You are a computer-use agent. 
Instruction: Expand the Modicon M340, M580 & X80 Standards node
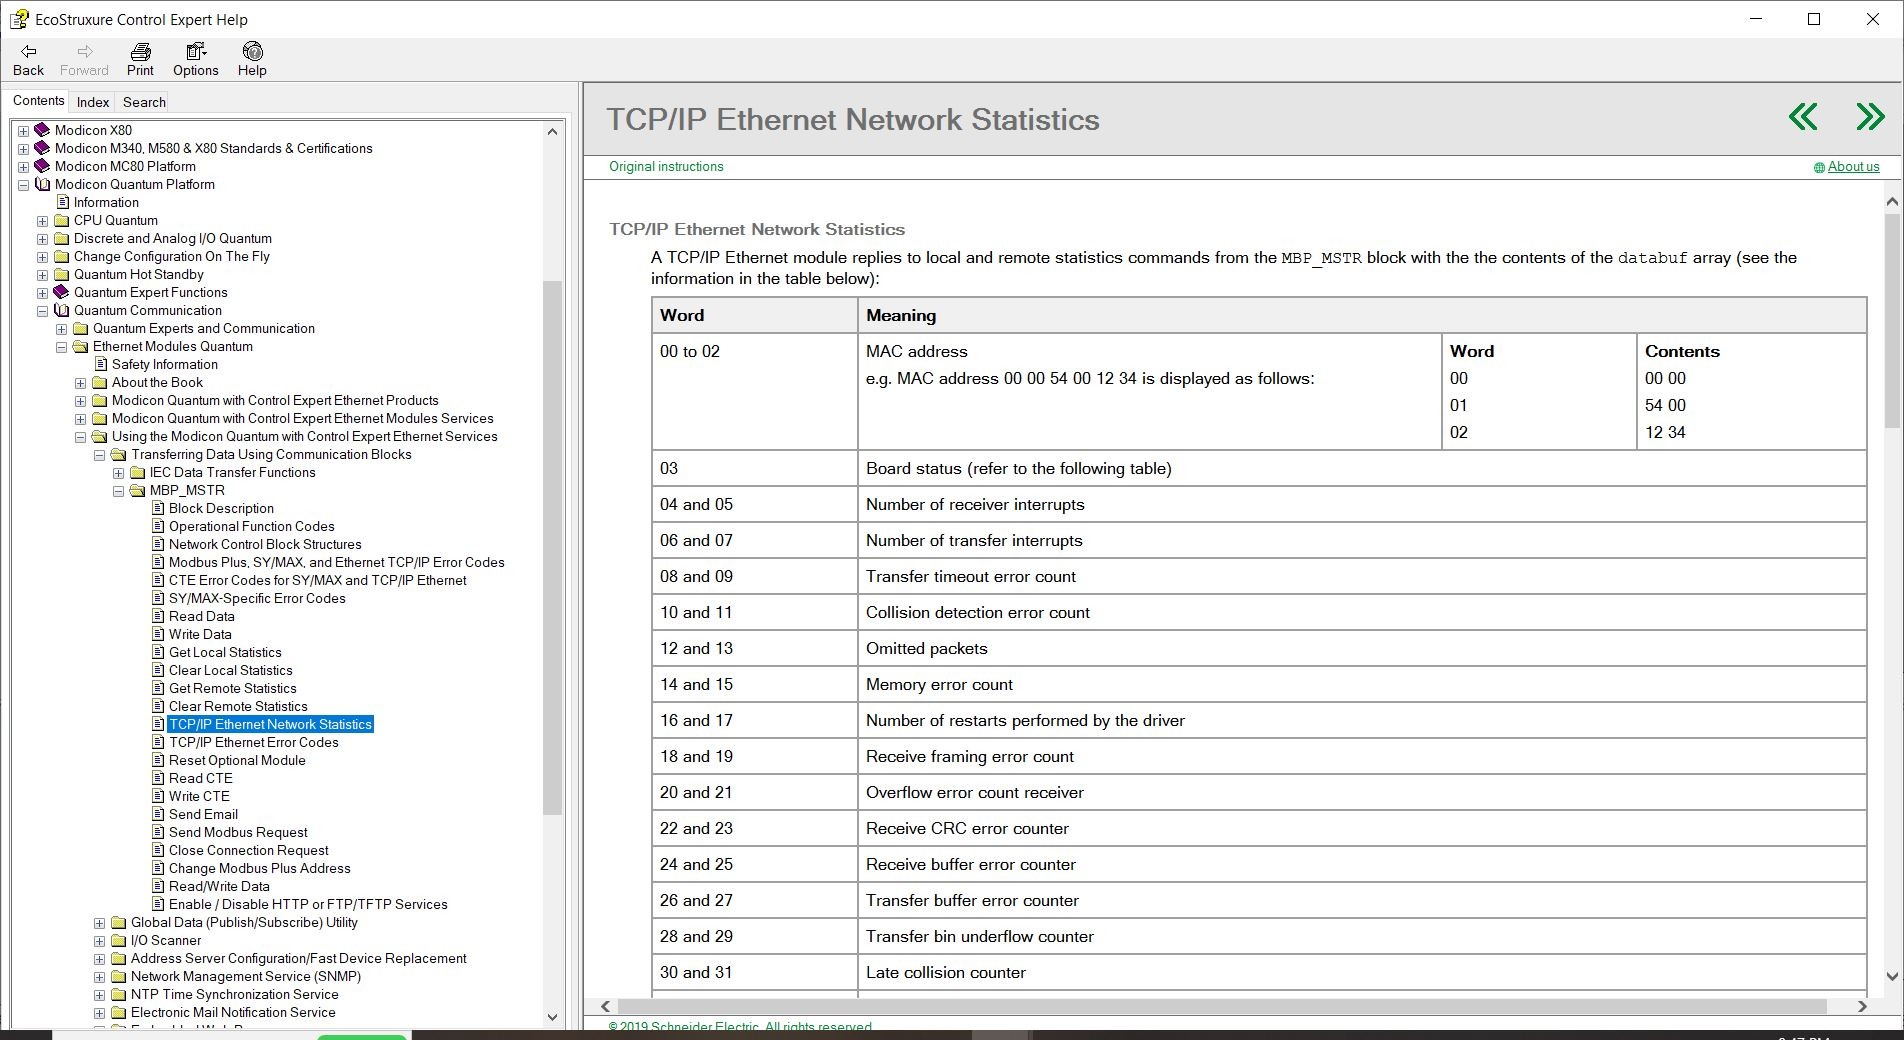(x=23, y=149)
